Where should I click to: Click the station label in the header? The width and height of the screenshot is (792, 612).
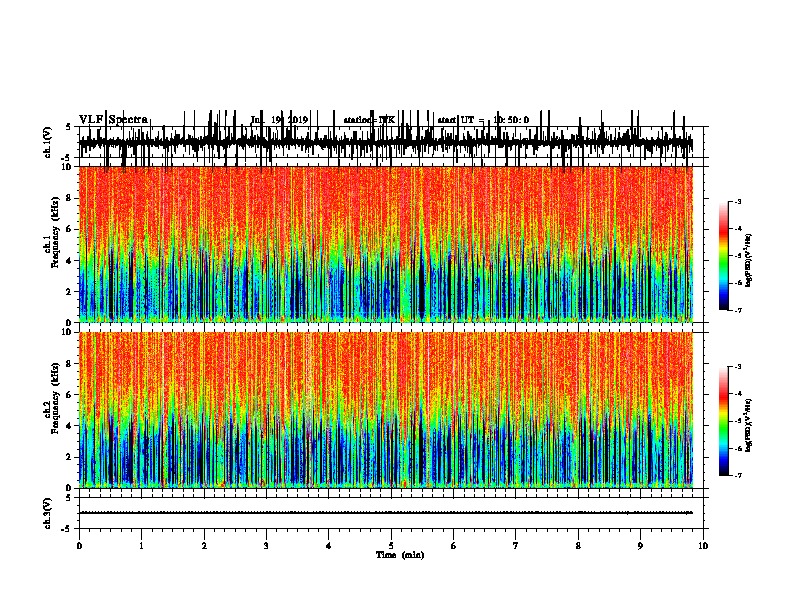369,120
